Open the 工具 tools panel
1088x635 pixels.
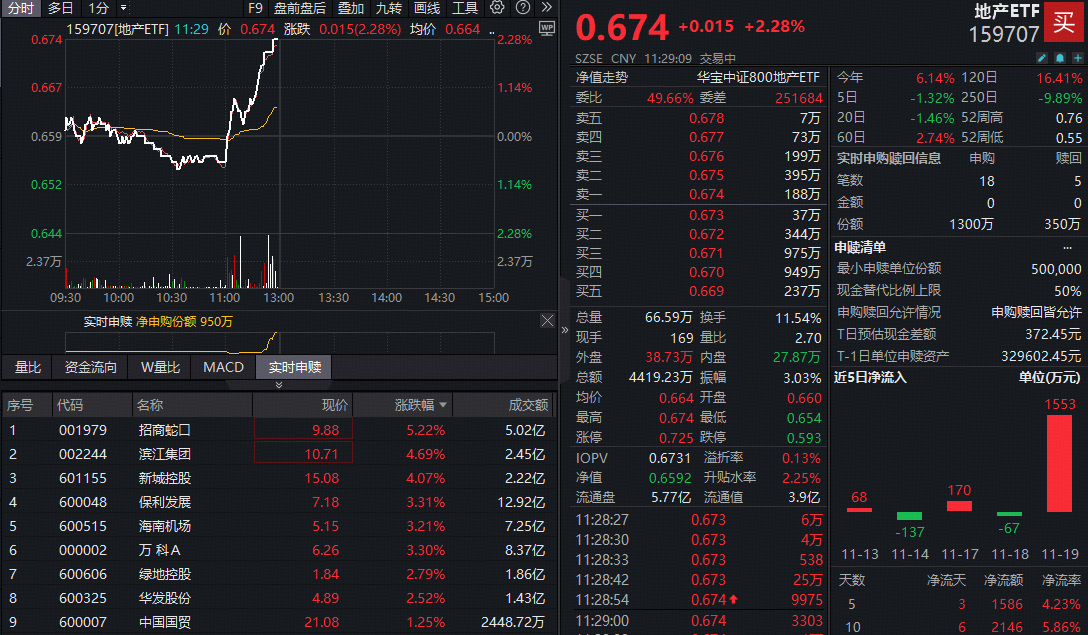pyautogui.click(x=466, y=8)
